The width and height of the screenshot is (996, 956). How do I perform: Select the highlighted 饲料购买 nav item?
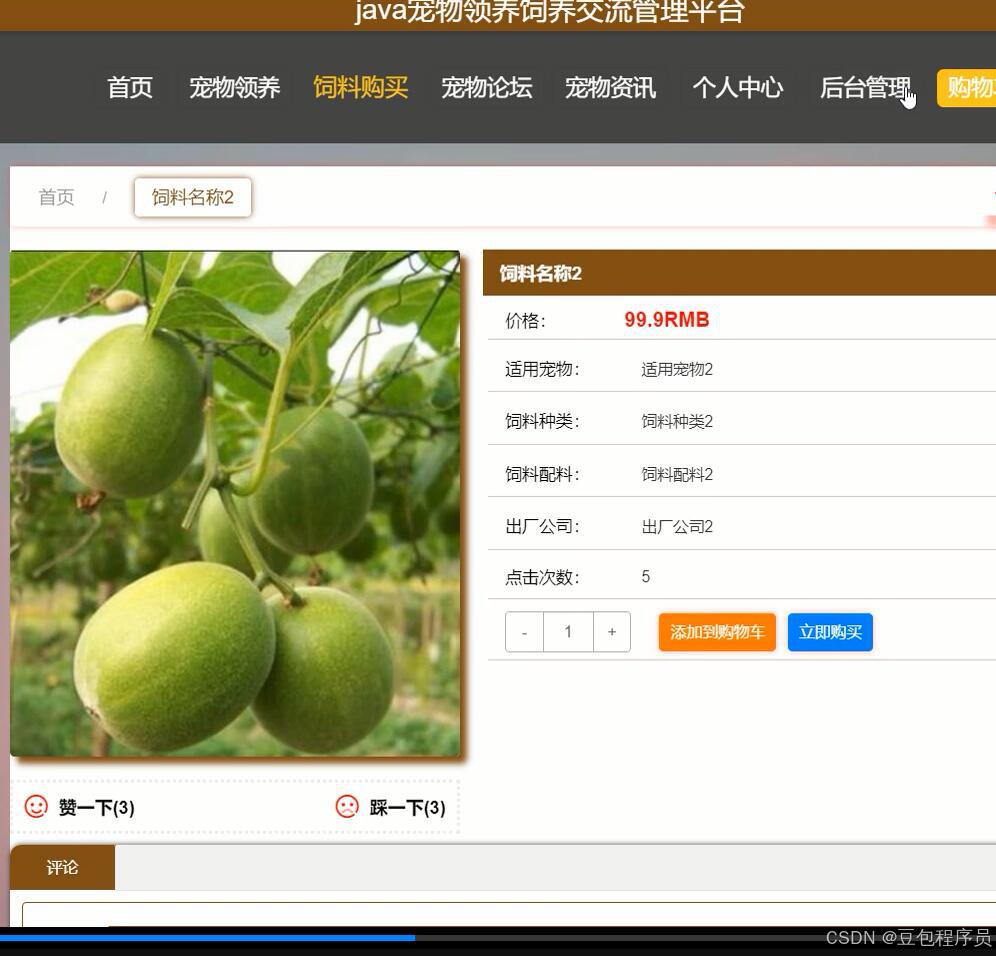[360, 88]
